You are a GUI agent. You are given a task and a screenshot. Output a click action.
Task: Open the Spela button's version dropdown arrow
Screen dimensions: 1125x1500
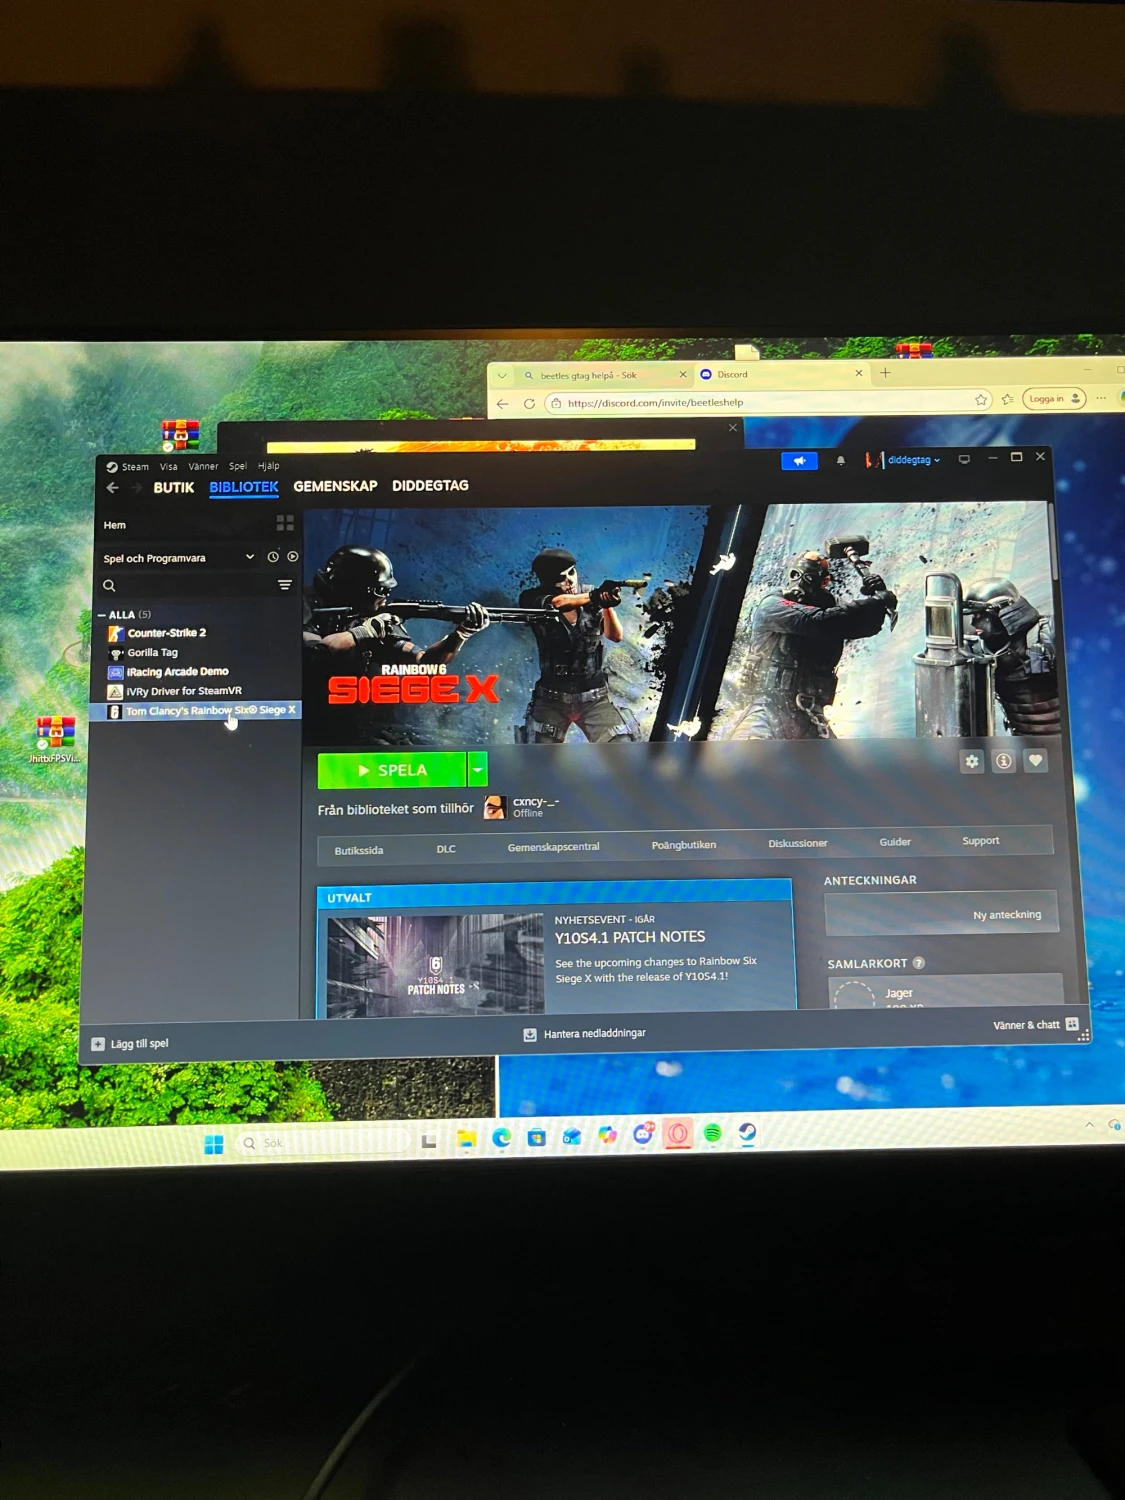[477, 770]
